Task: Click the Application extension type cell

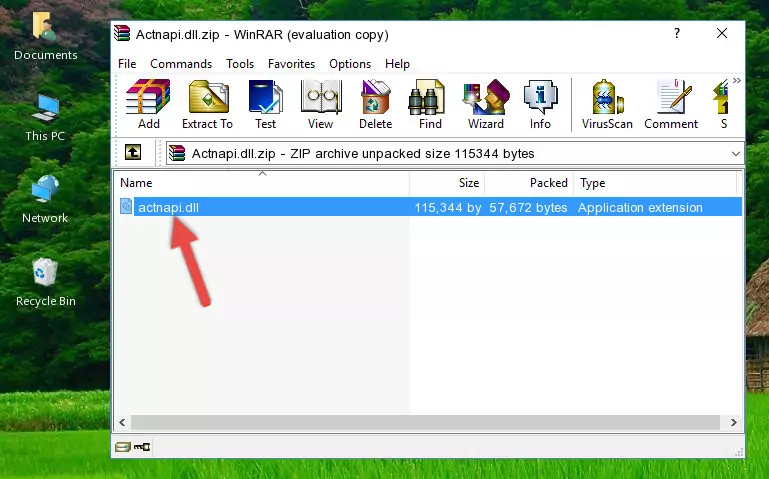Action: tap(640, 207)
